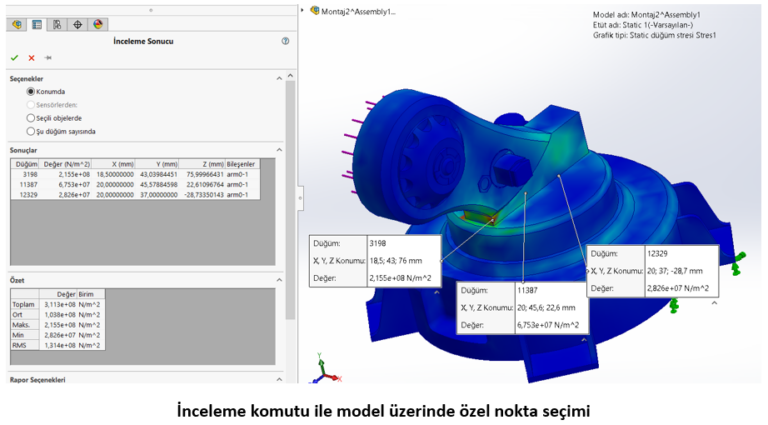768x425 pixels.
Task: Open the FeatureManager design tree tab
Action: point(16,24)
